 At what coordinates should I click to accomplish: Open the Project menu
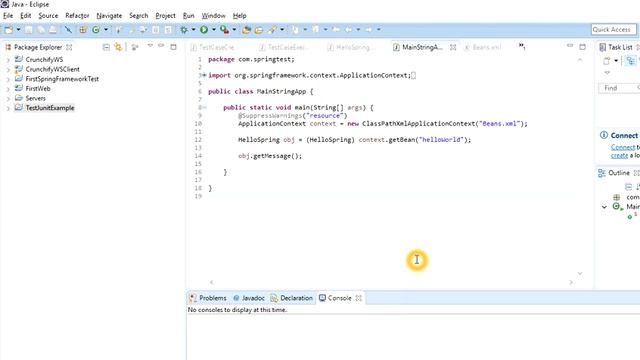(165, 16)
